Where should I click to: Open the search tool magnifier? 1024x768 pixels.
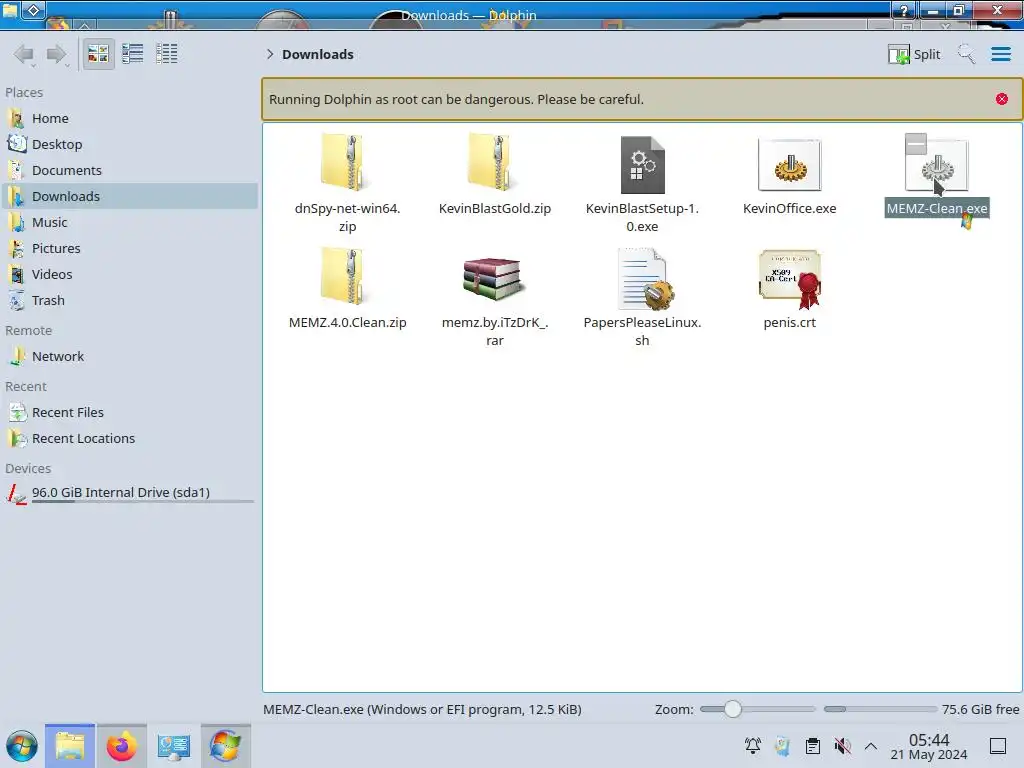click(966, 54)
